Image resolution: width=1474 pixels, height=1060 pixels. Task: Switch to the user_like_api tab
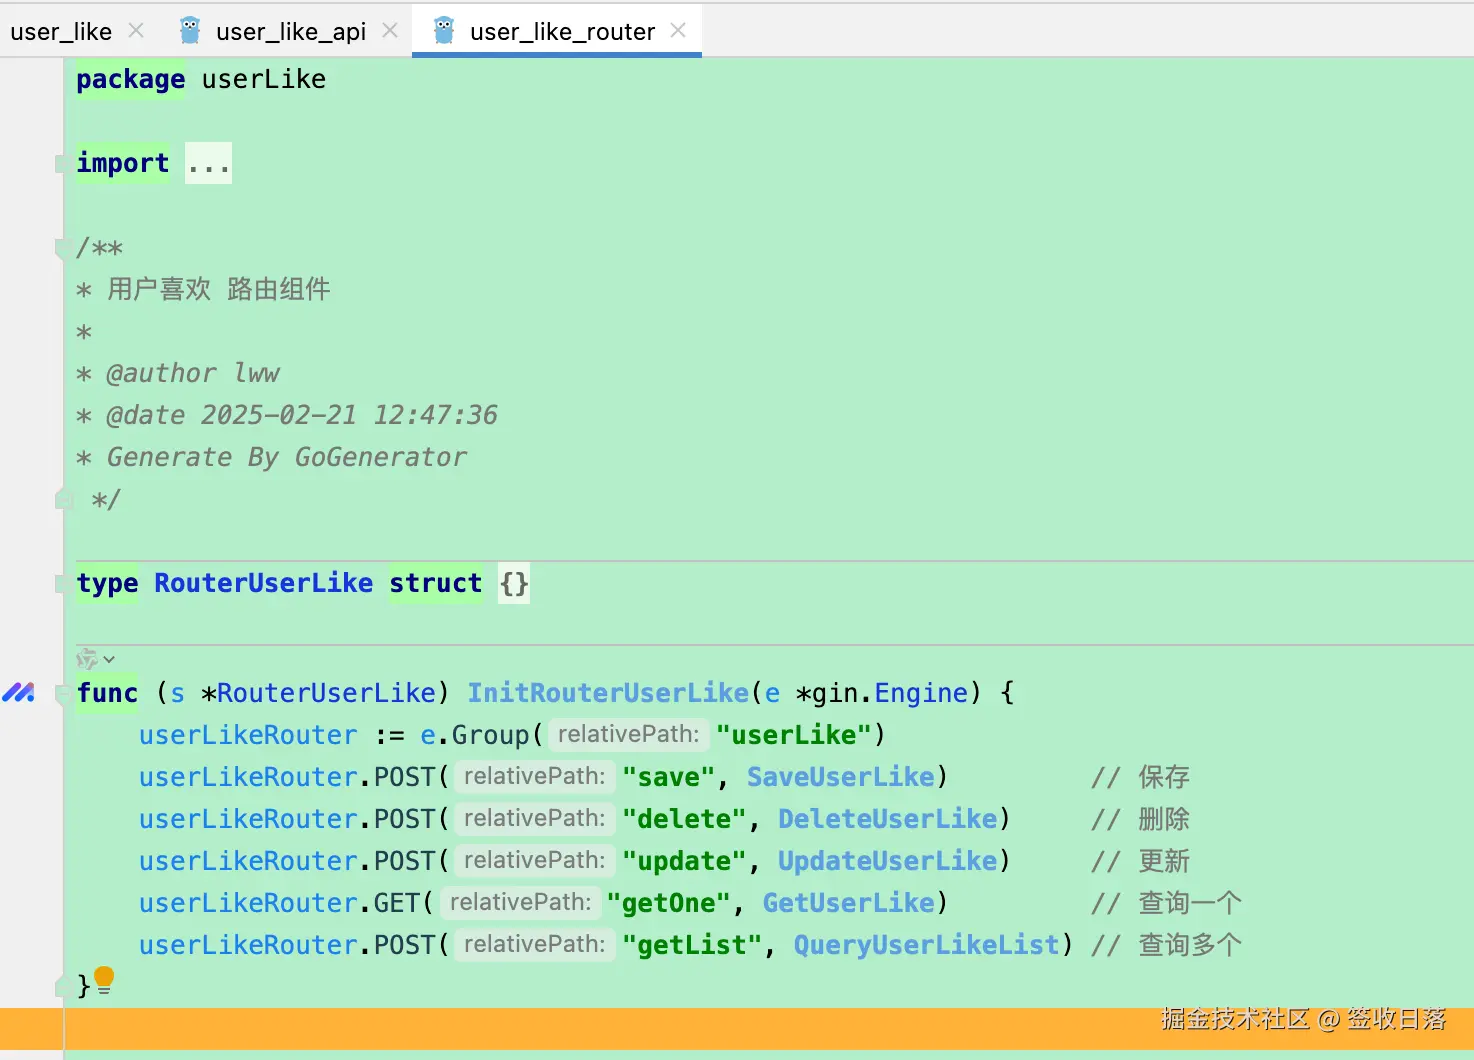point(291,31)
